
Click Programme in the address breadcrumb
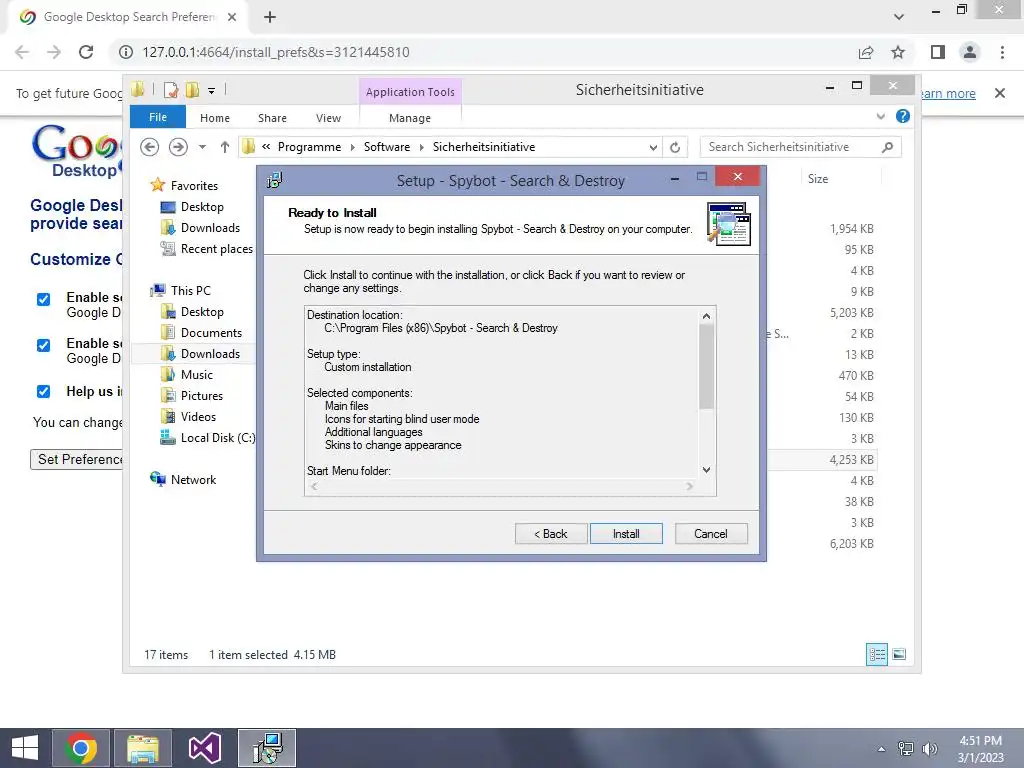310,147
